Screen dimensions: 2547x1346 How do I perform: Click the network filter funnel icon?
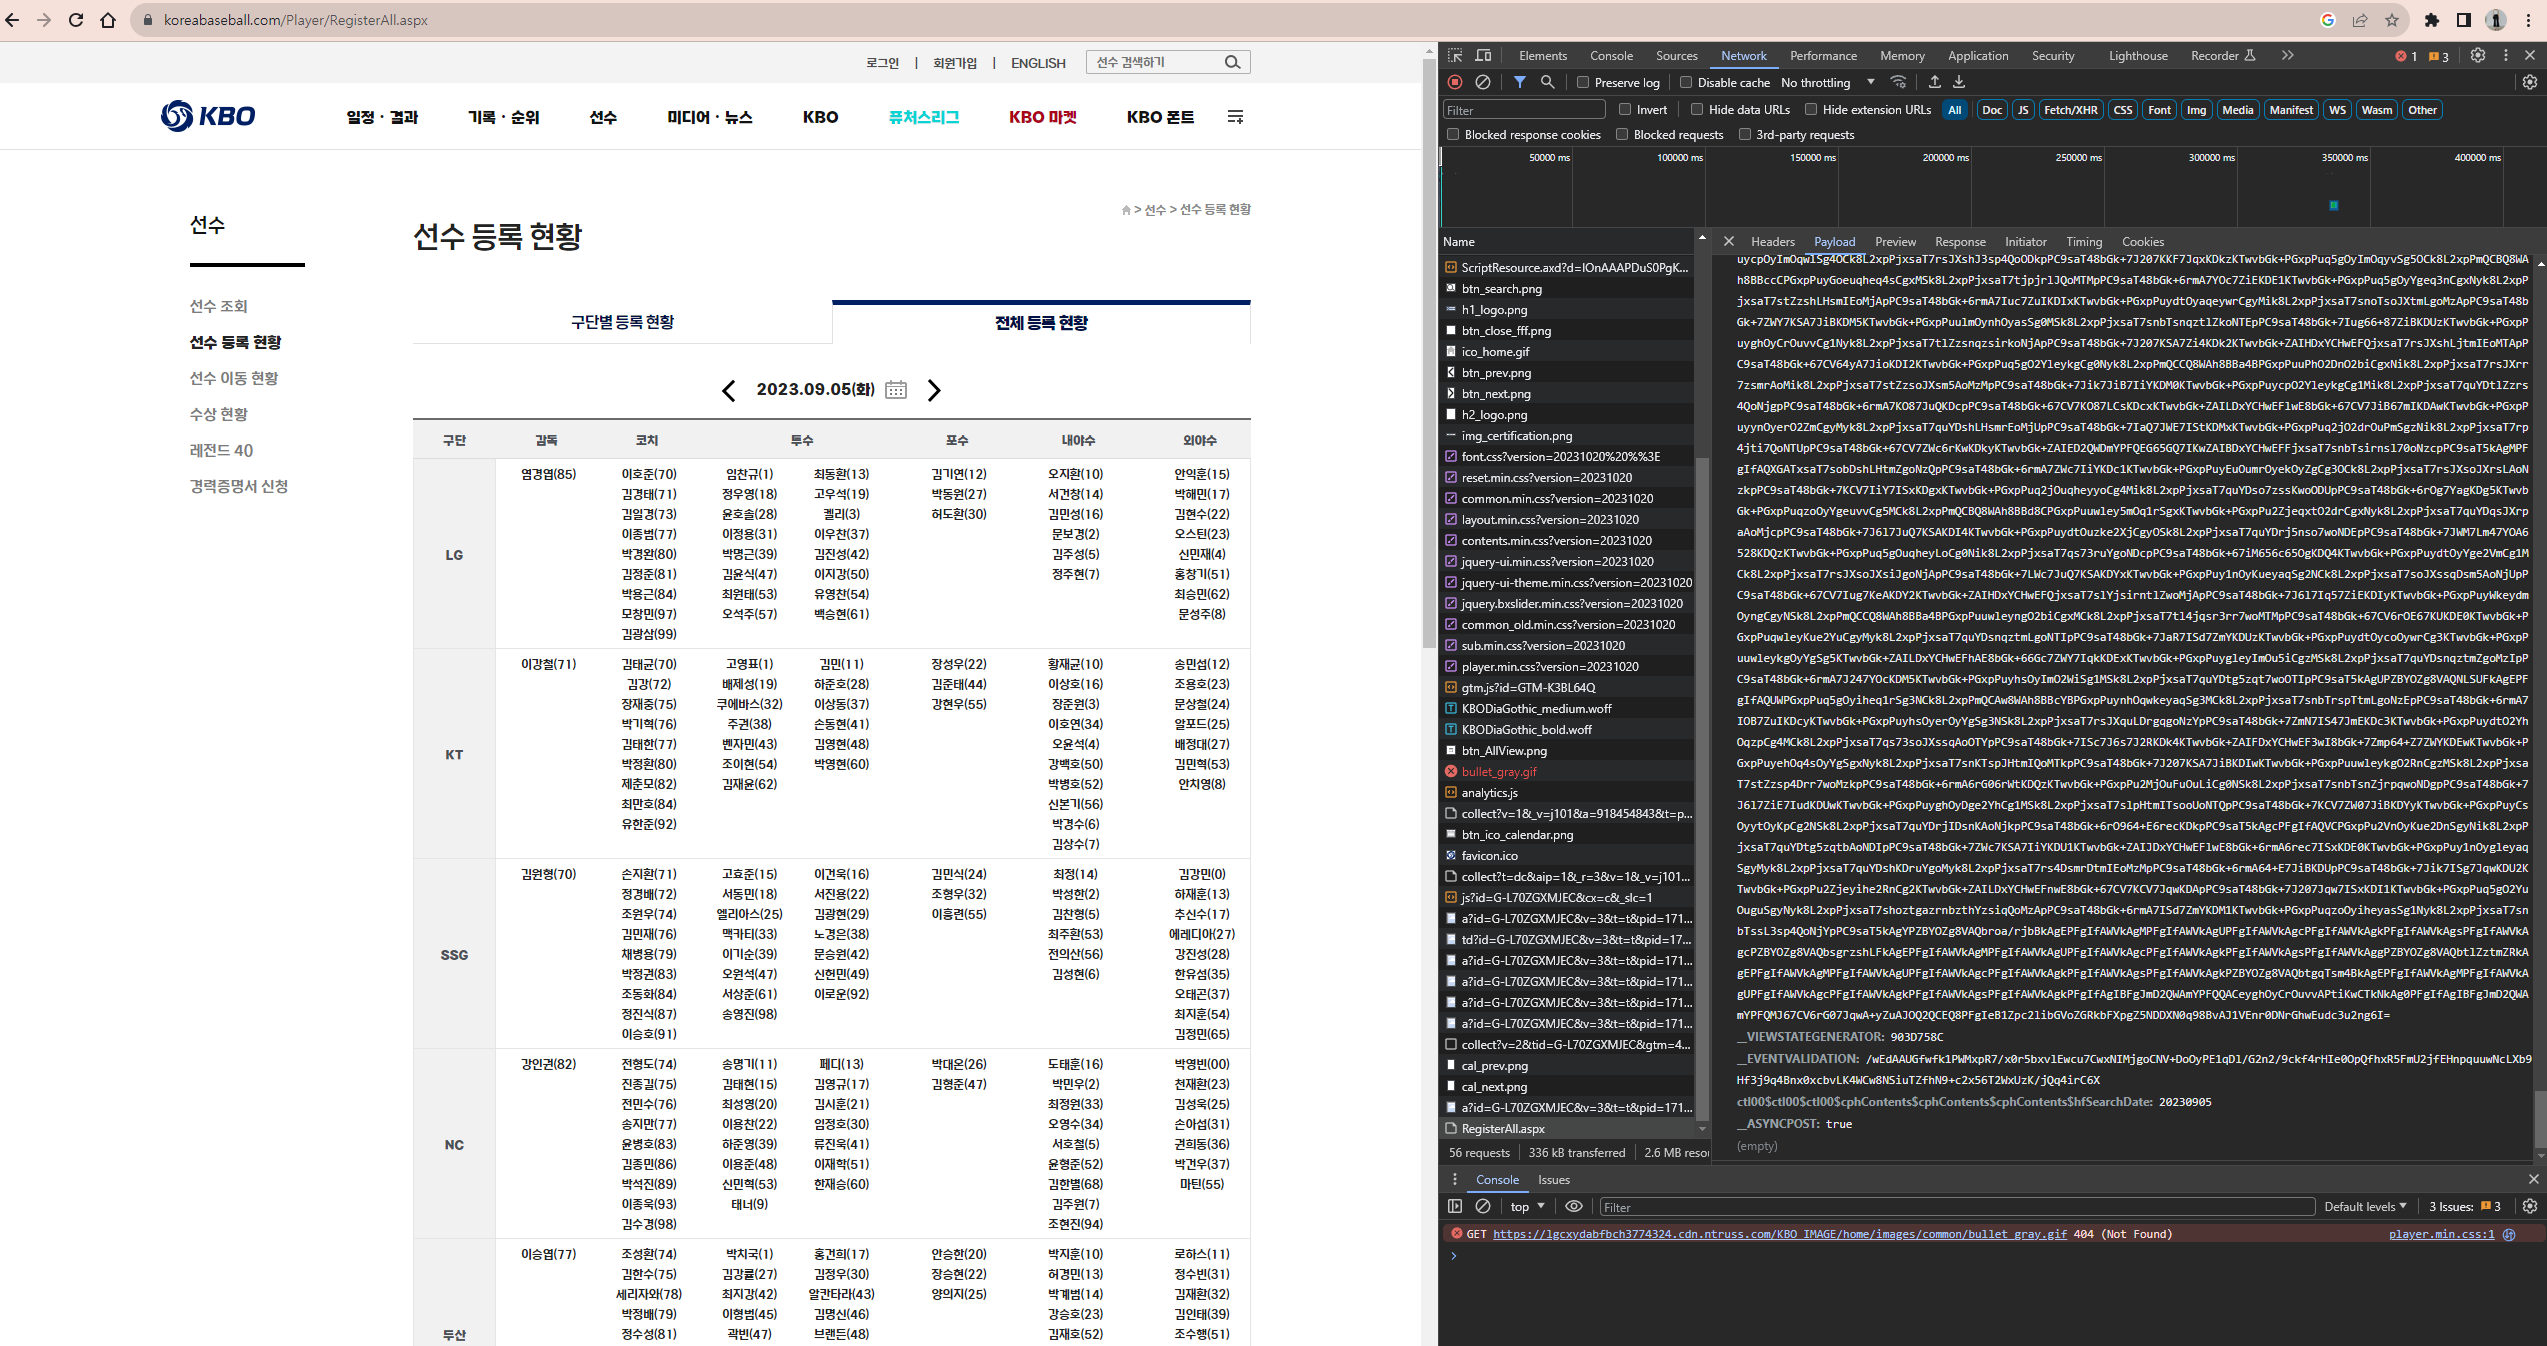[1519, 82]
